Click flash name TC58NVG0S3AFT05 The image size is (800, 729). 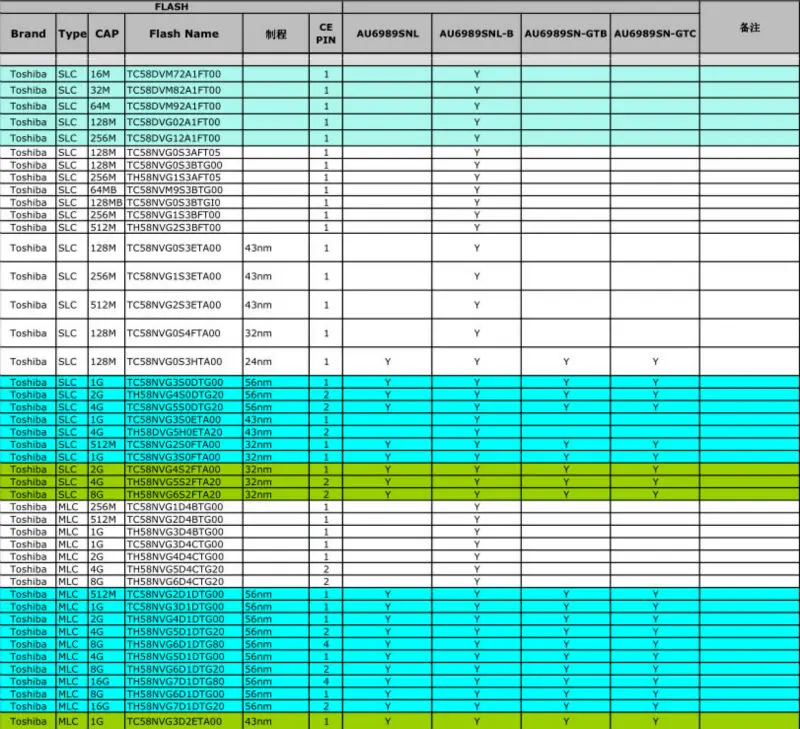click(x=173, y=153)
